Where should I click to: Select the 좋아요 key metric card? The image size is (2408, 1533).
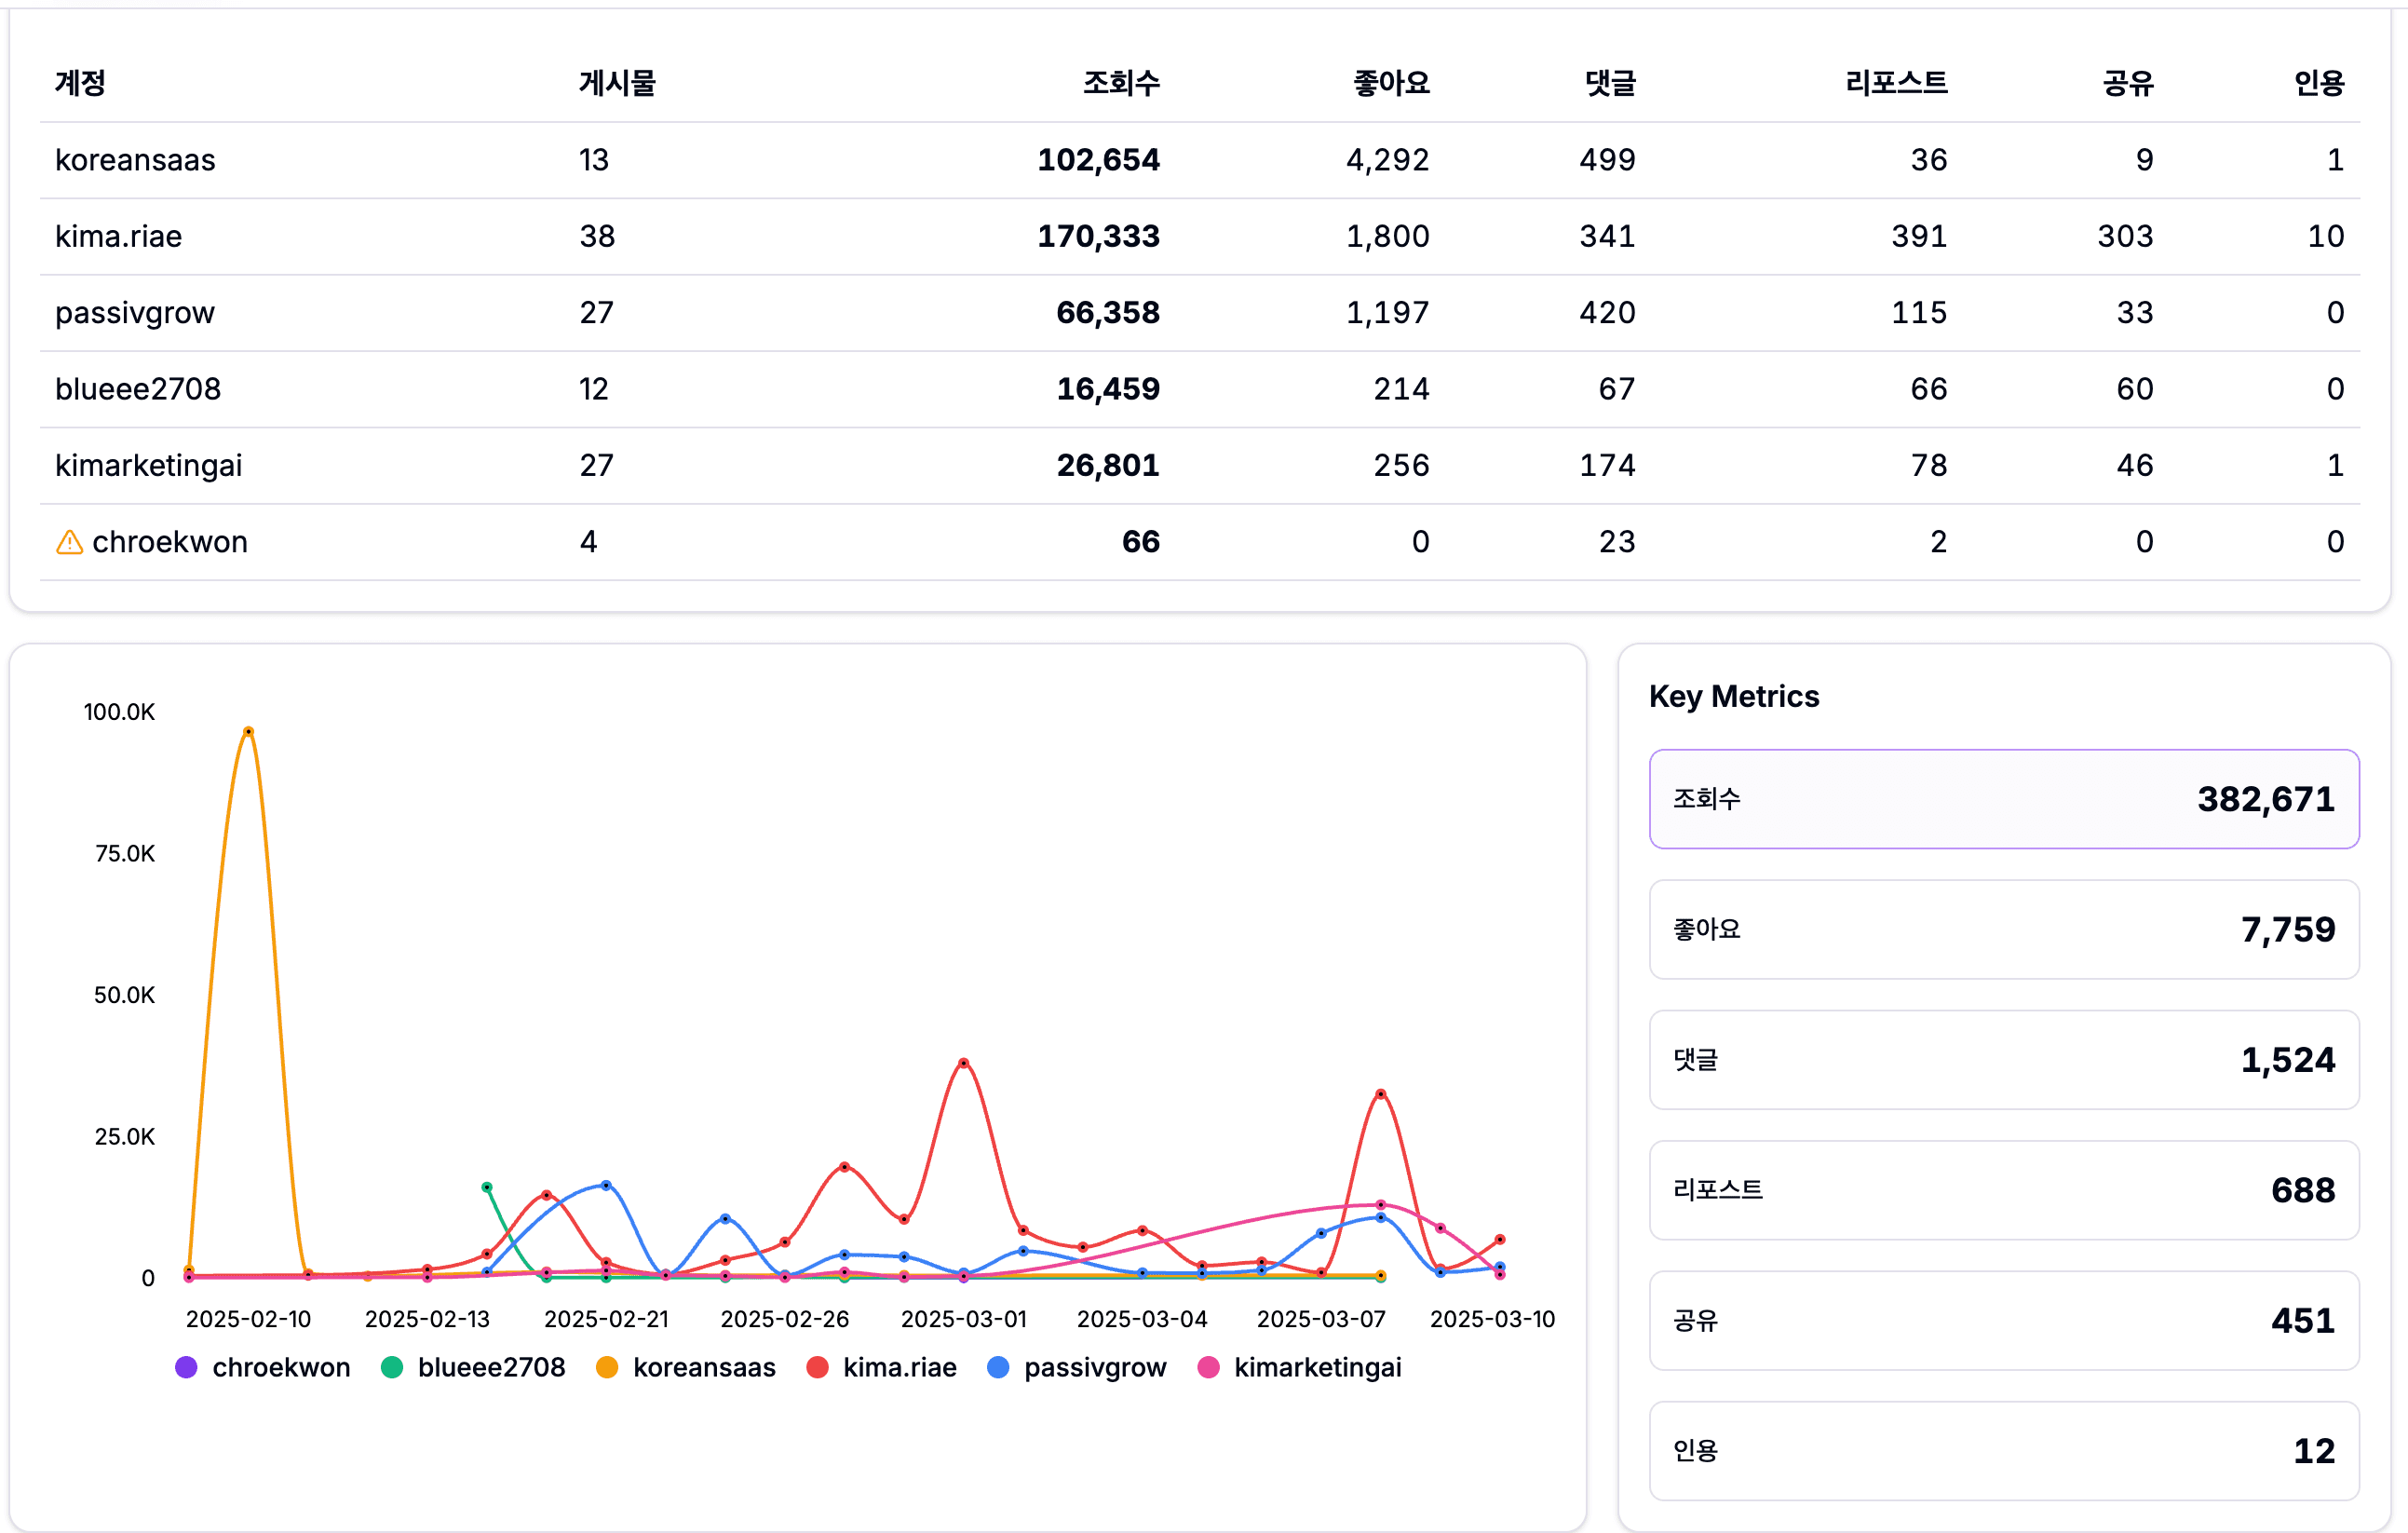pos(2004,929)
